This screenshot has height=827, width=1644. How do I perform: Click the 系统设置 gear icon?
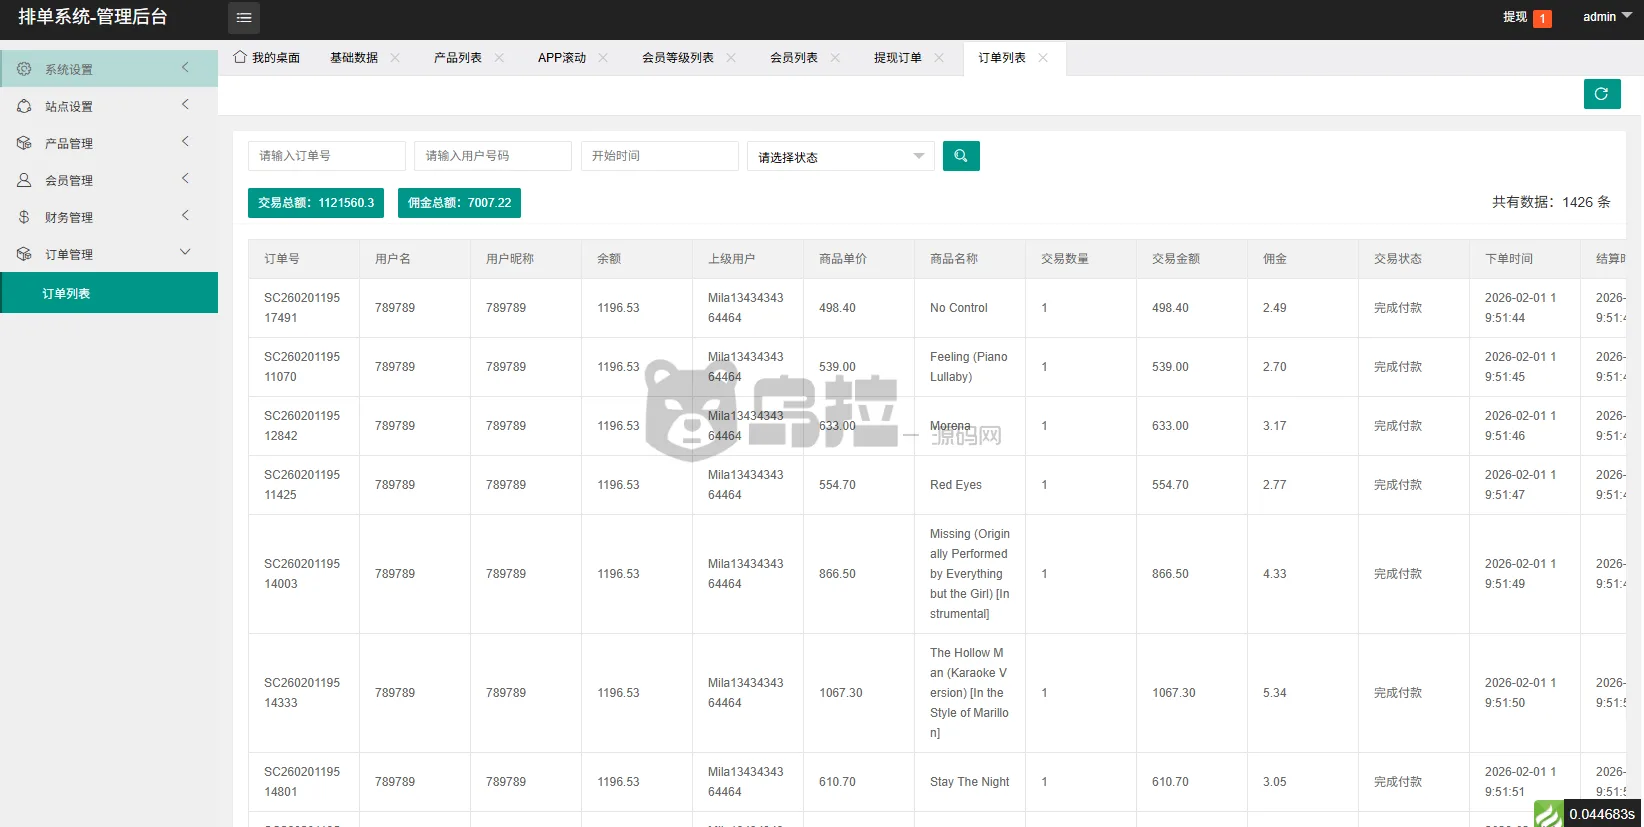click(x=24, y=69)
